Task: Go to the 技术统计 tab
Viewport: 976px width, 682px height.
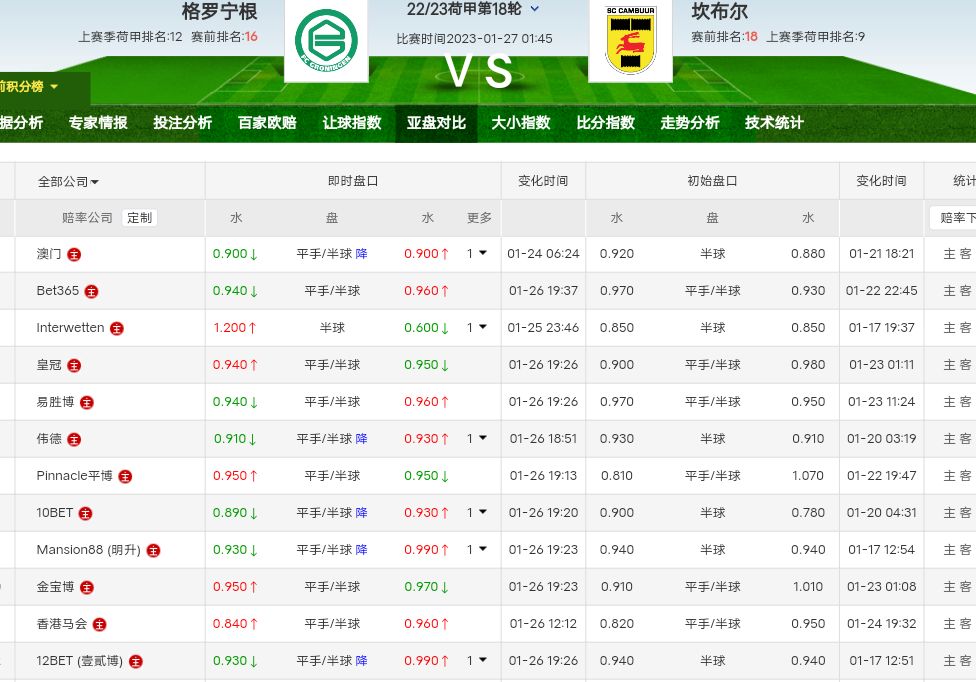Action: tap(774, 123)
